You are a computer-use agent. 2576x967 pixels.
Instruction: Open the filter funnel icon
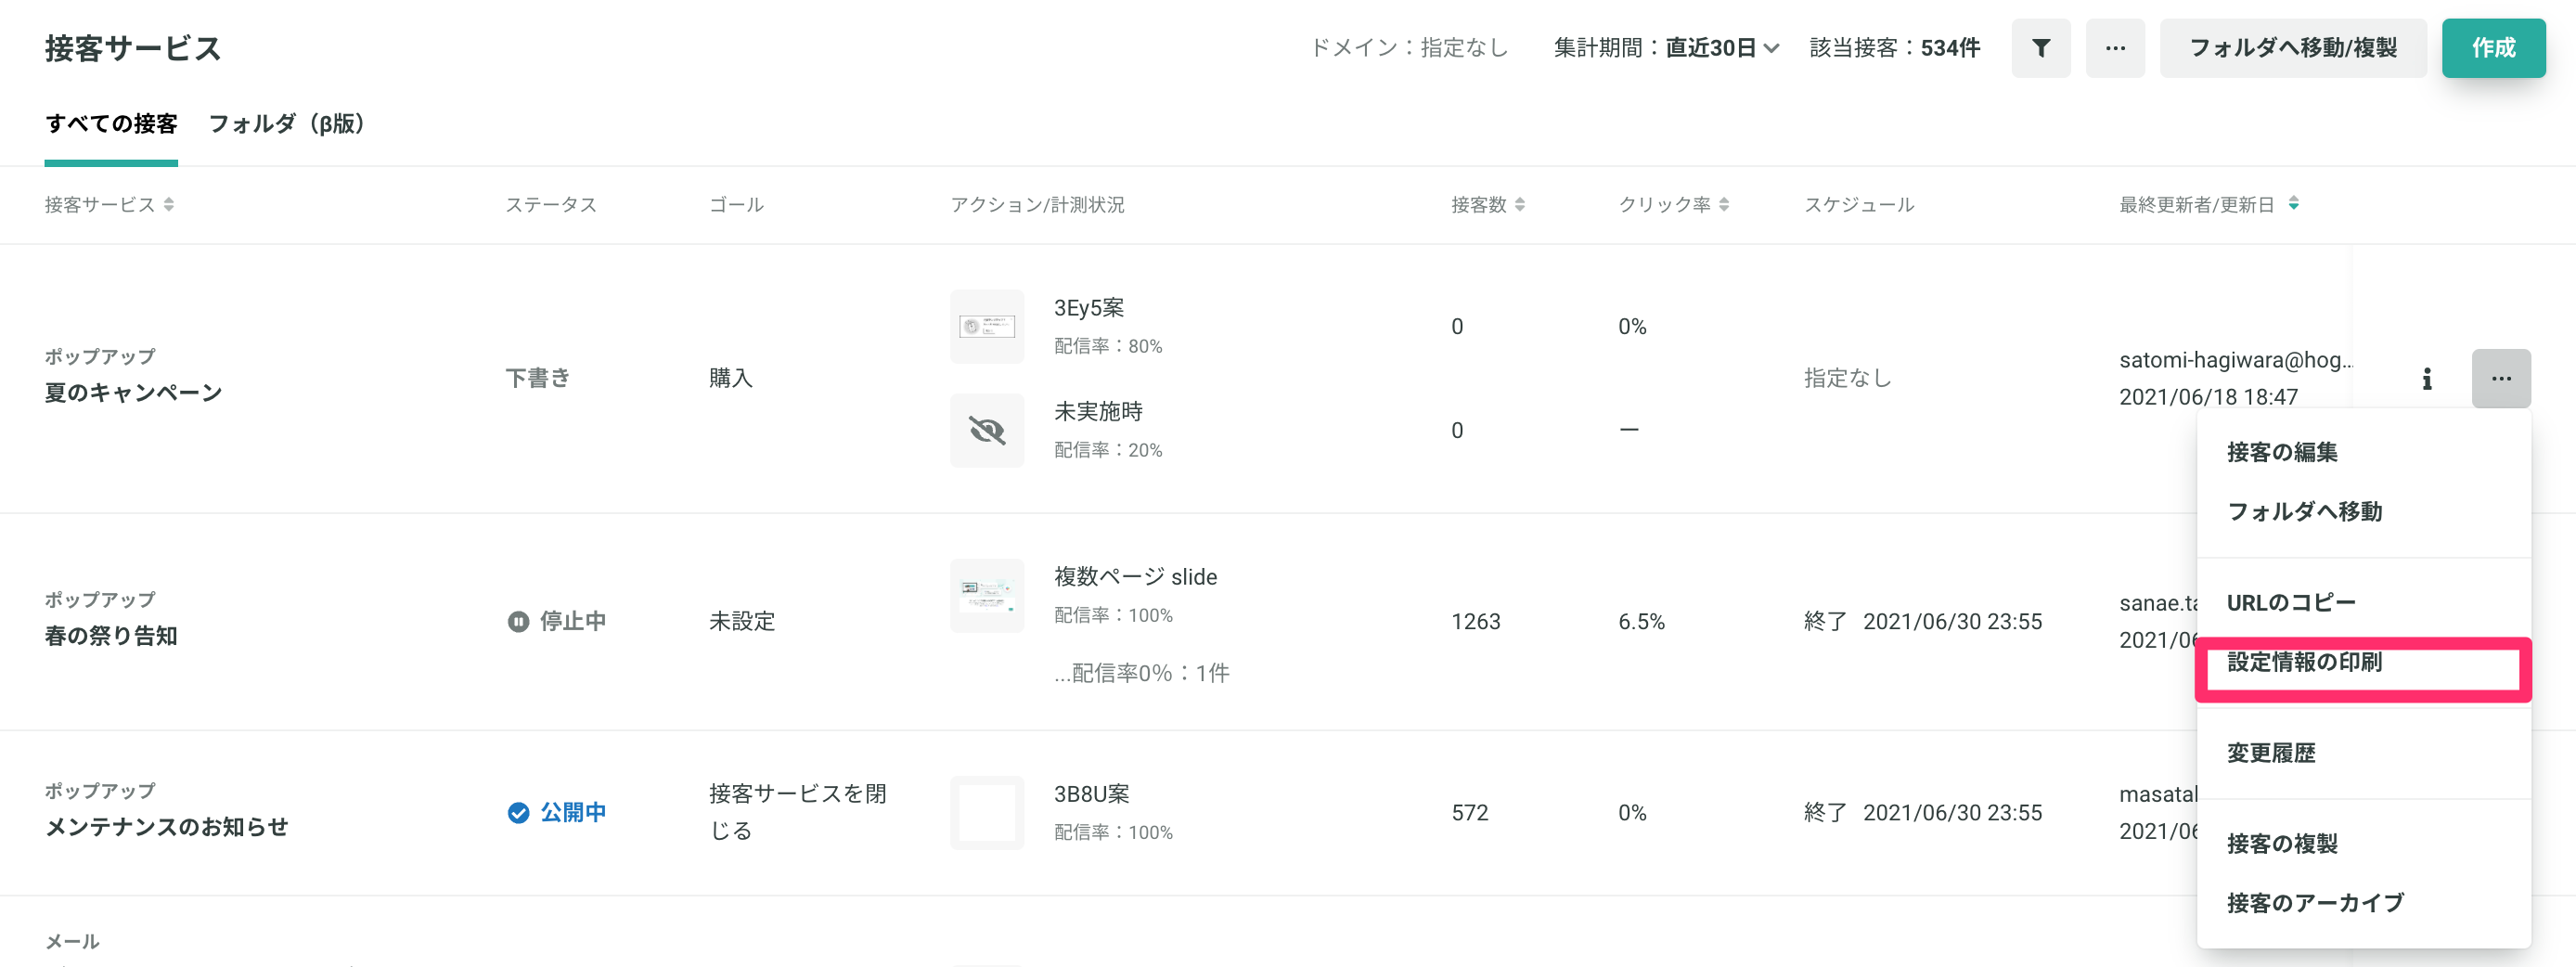[x=2040, y=48]
